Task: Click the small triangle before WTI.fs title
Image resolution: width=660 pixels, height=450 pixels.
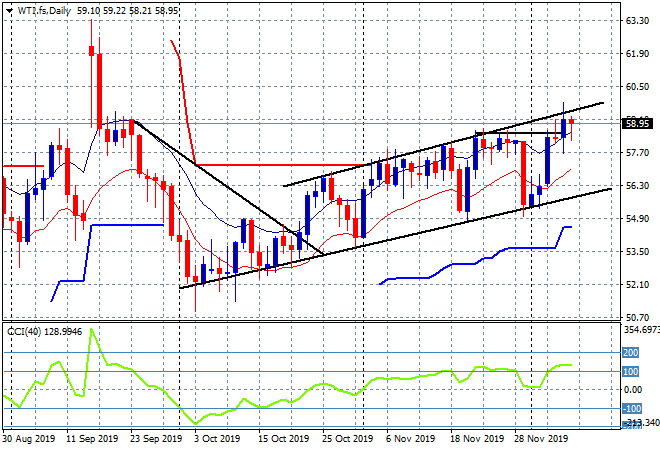Action: point(9,11)
